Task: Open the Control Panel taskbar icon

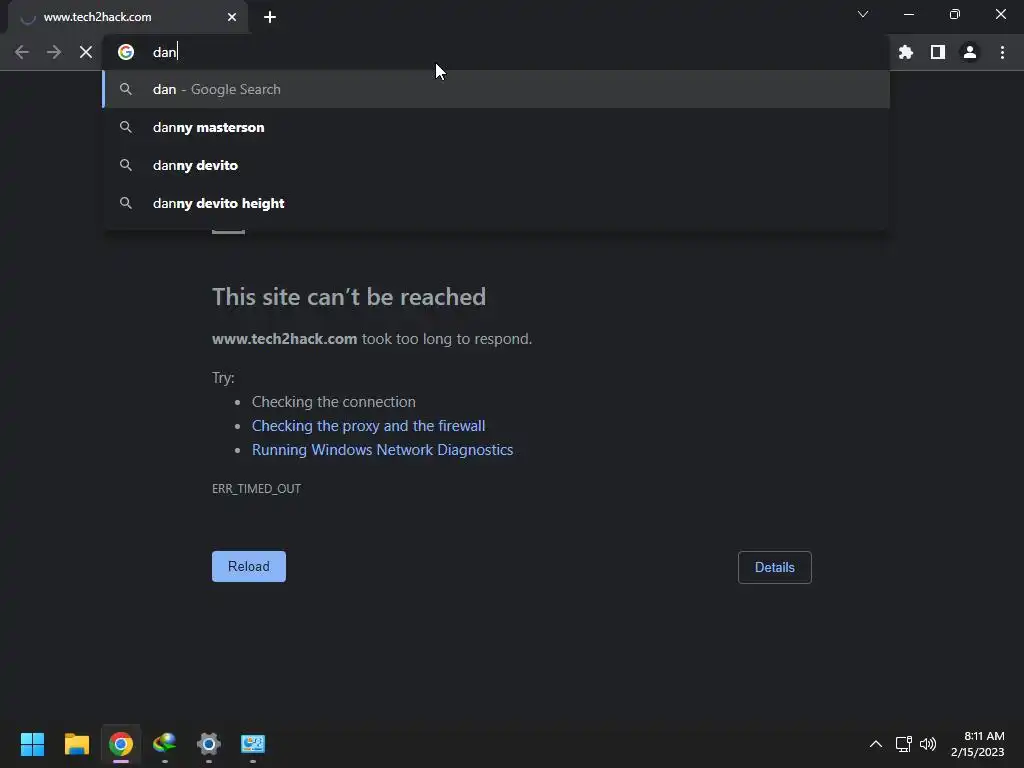Action: 253,744
